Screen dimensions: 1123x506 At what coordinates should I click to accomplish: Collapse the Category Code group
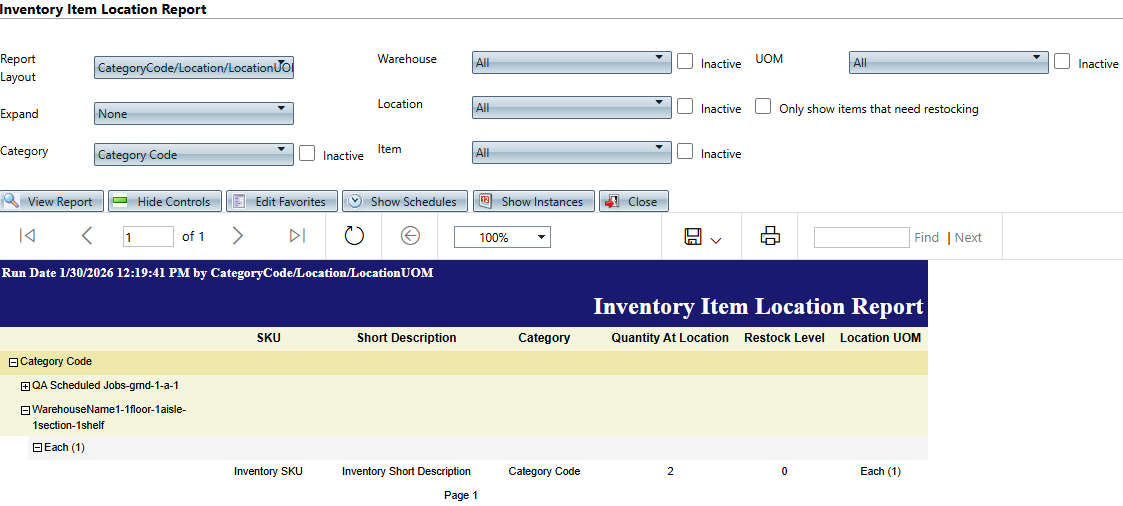coord(14,362)
